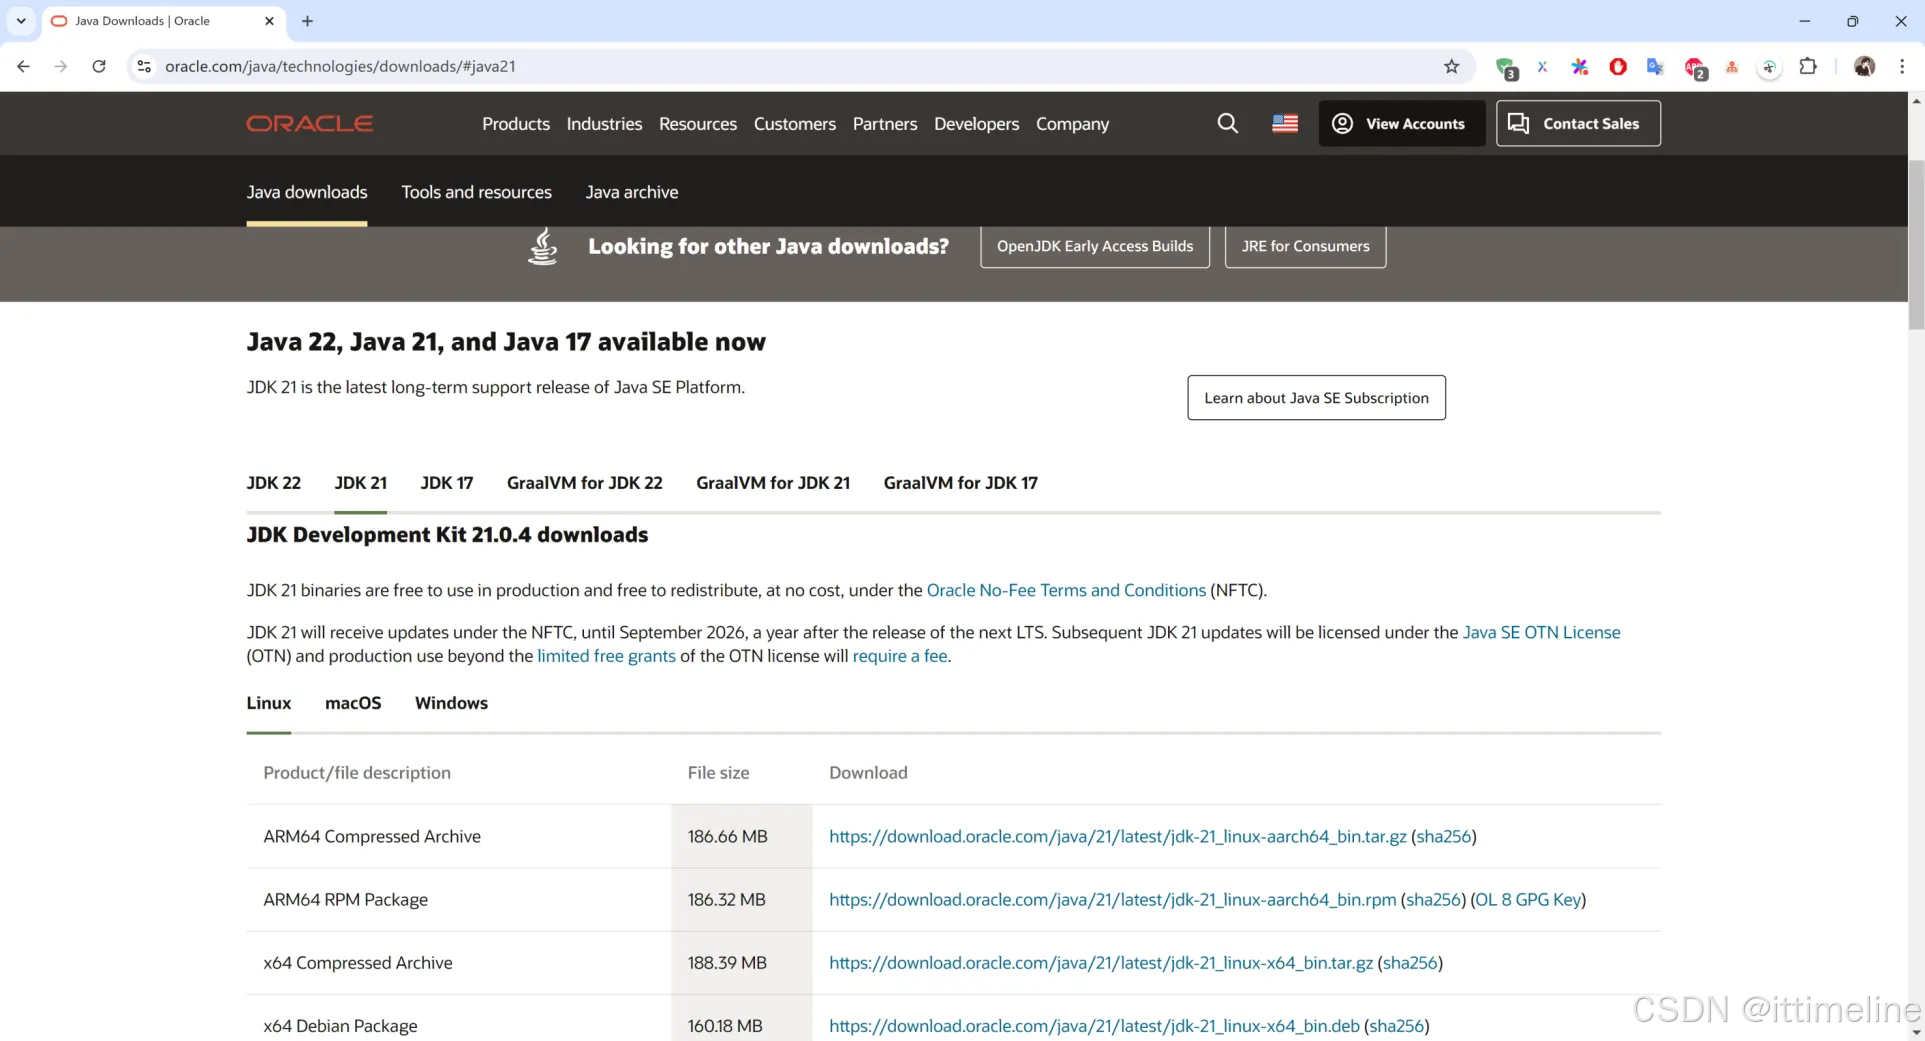Switch to Java archive

coord(632,192)
